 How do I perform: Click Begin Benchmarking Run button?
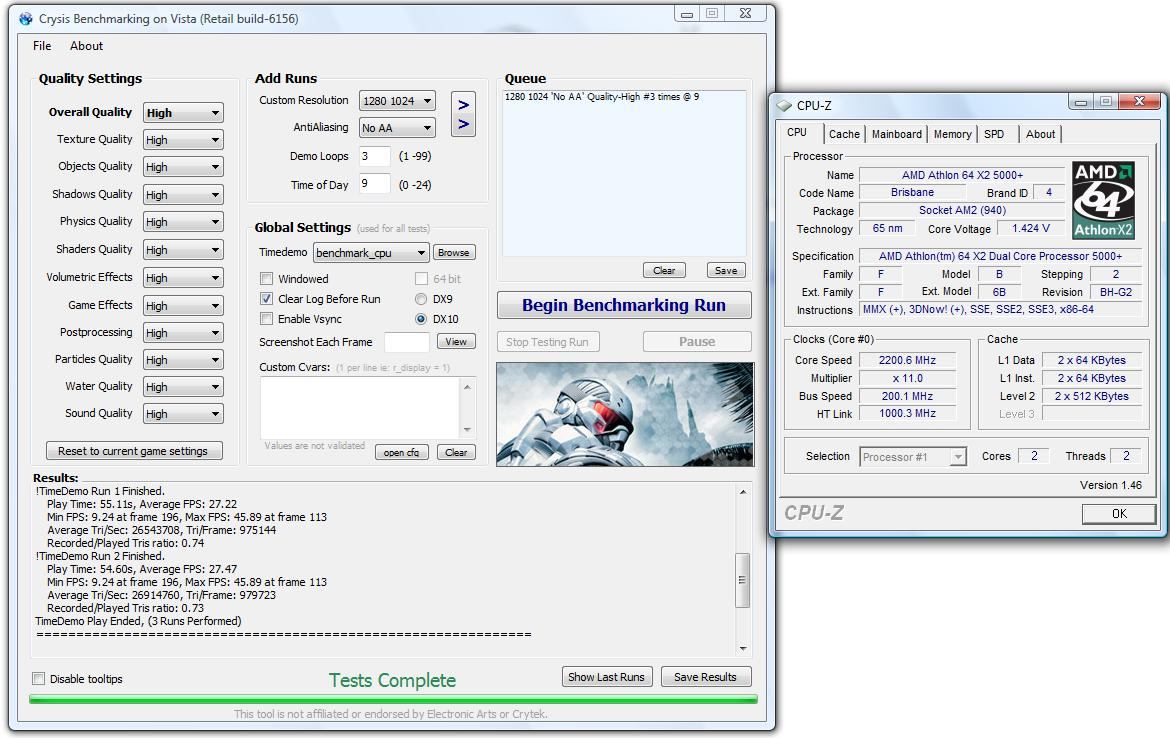pos(624,305)
